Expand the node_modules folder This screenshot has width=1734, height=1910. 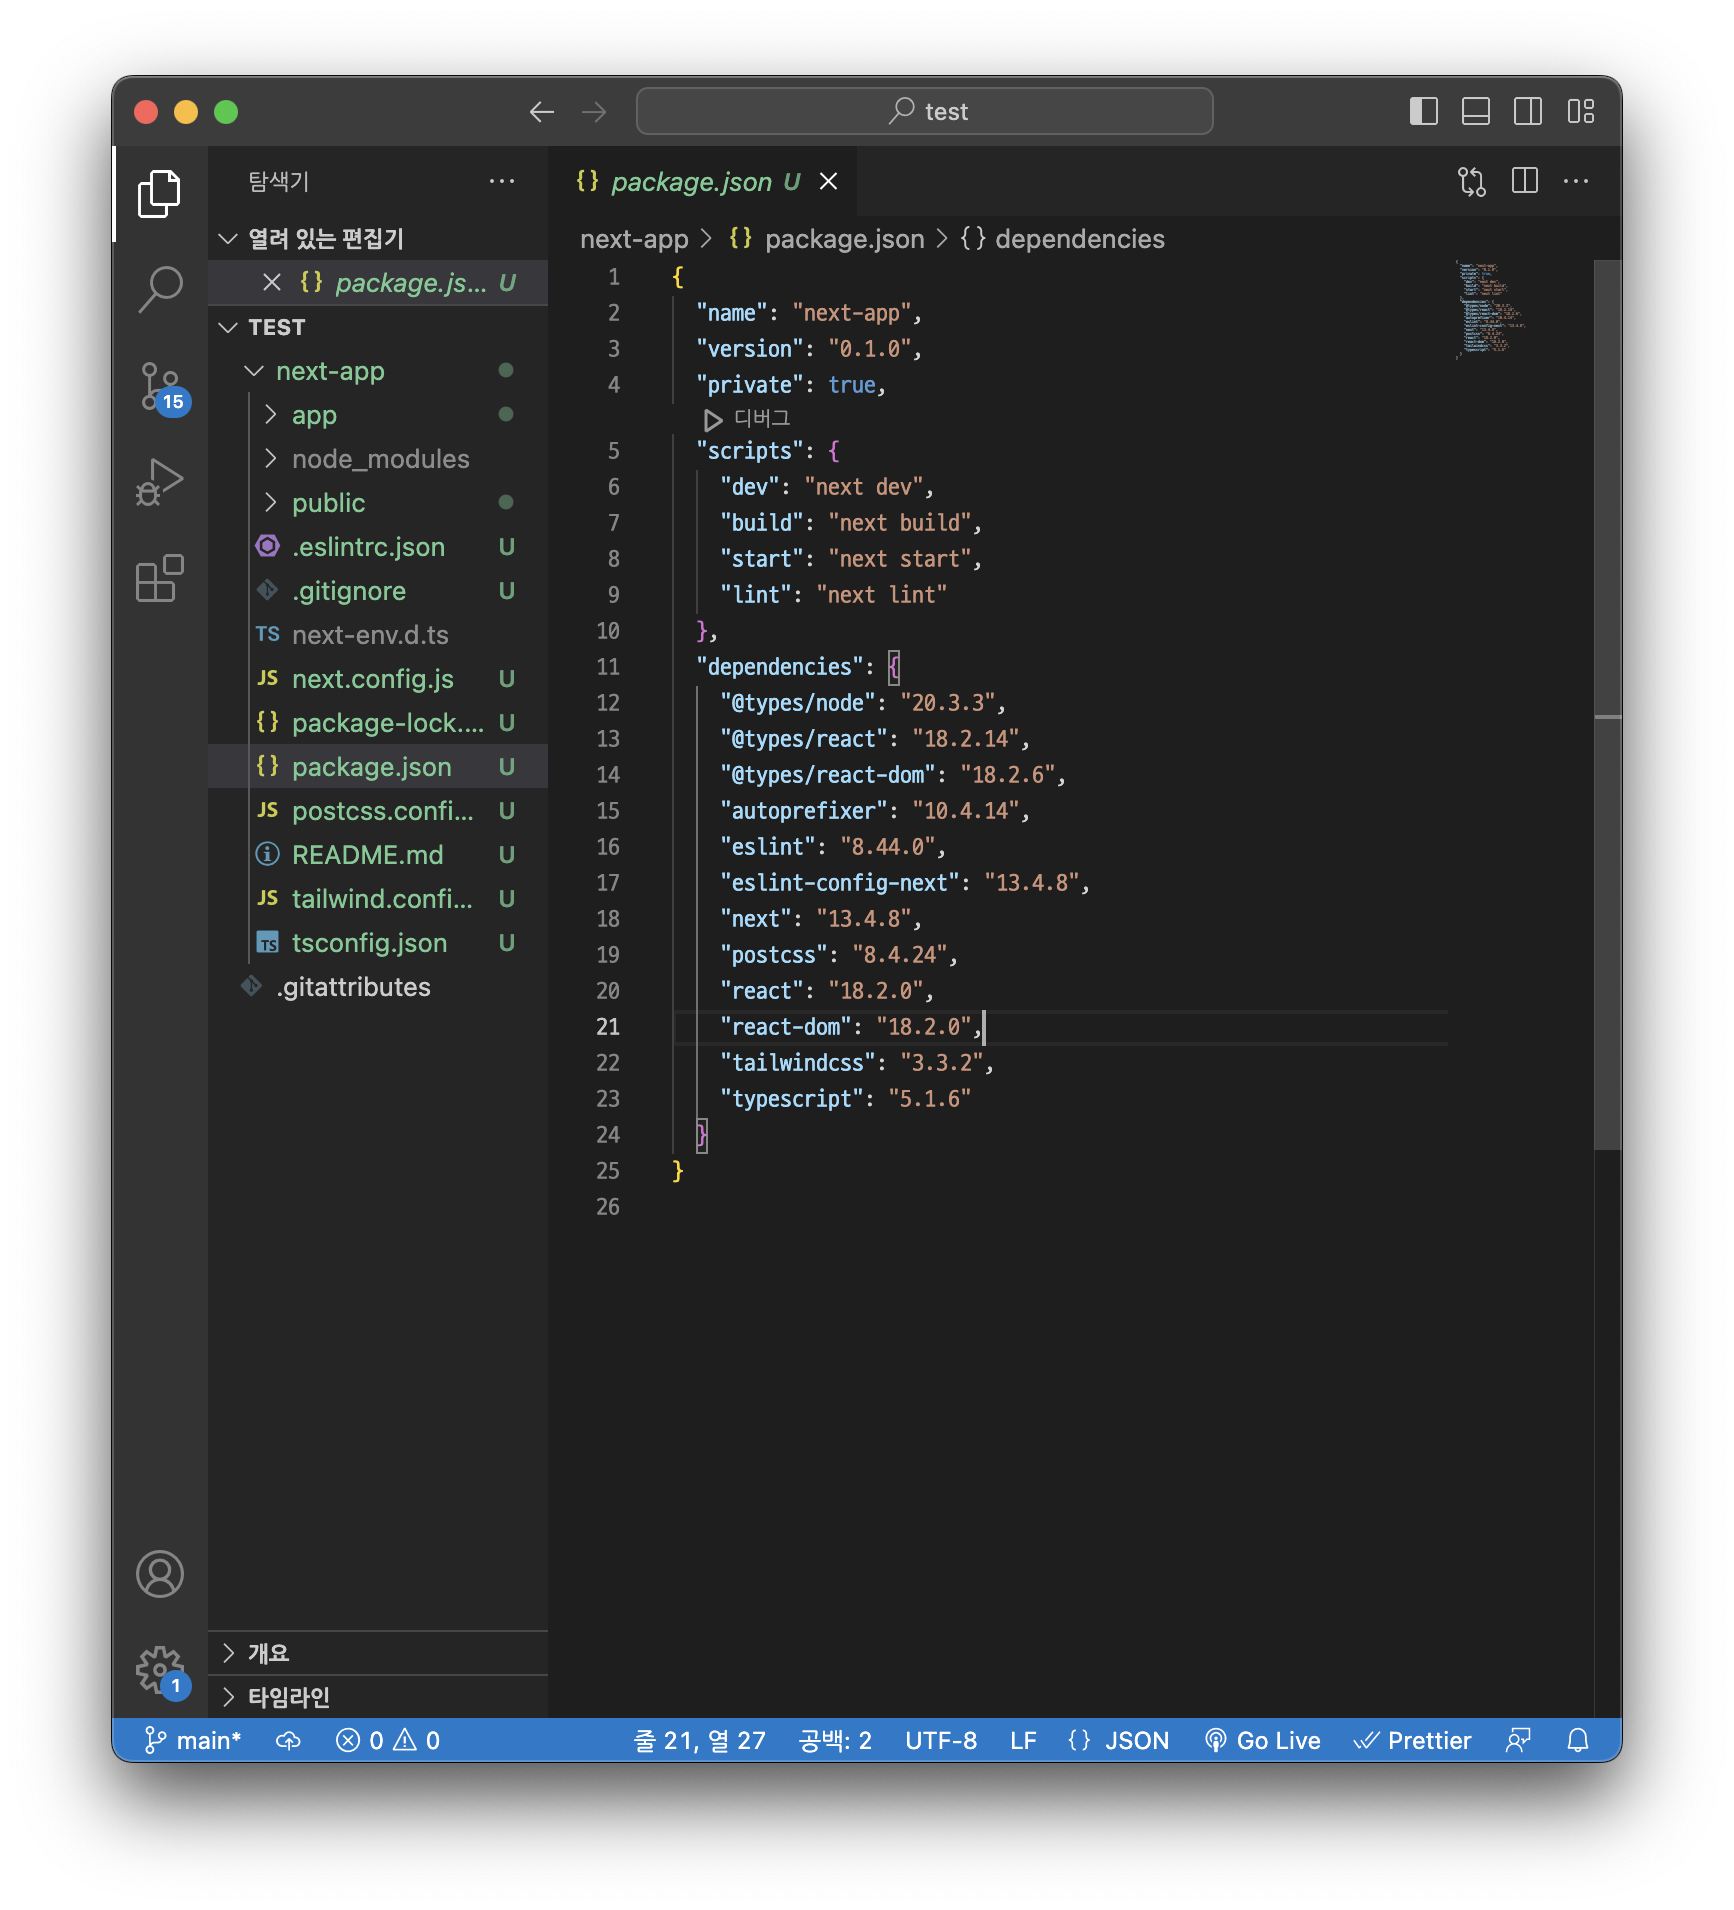[378, 459]
